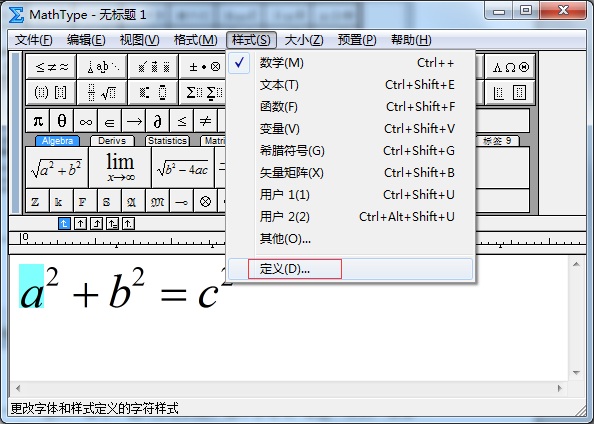
Task: Insert the limit x→∞ expression
Action: (120, 167)
